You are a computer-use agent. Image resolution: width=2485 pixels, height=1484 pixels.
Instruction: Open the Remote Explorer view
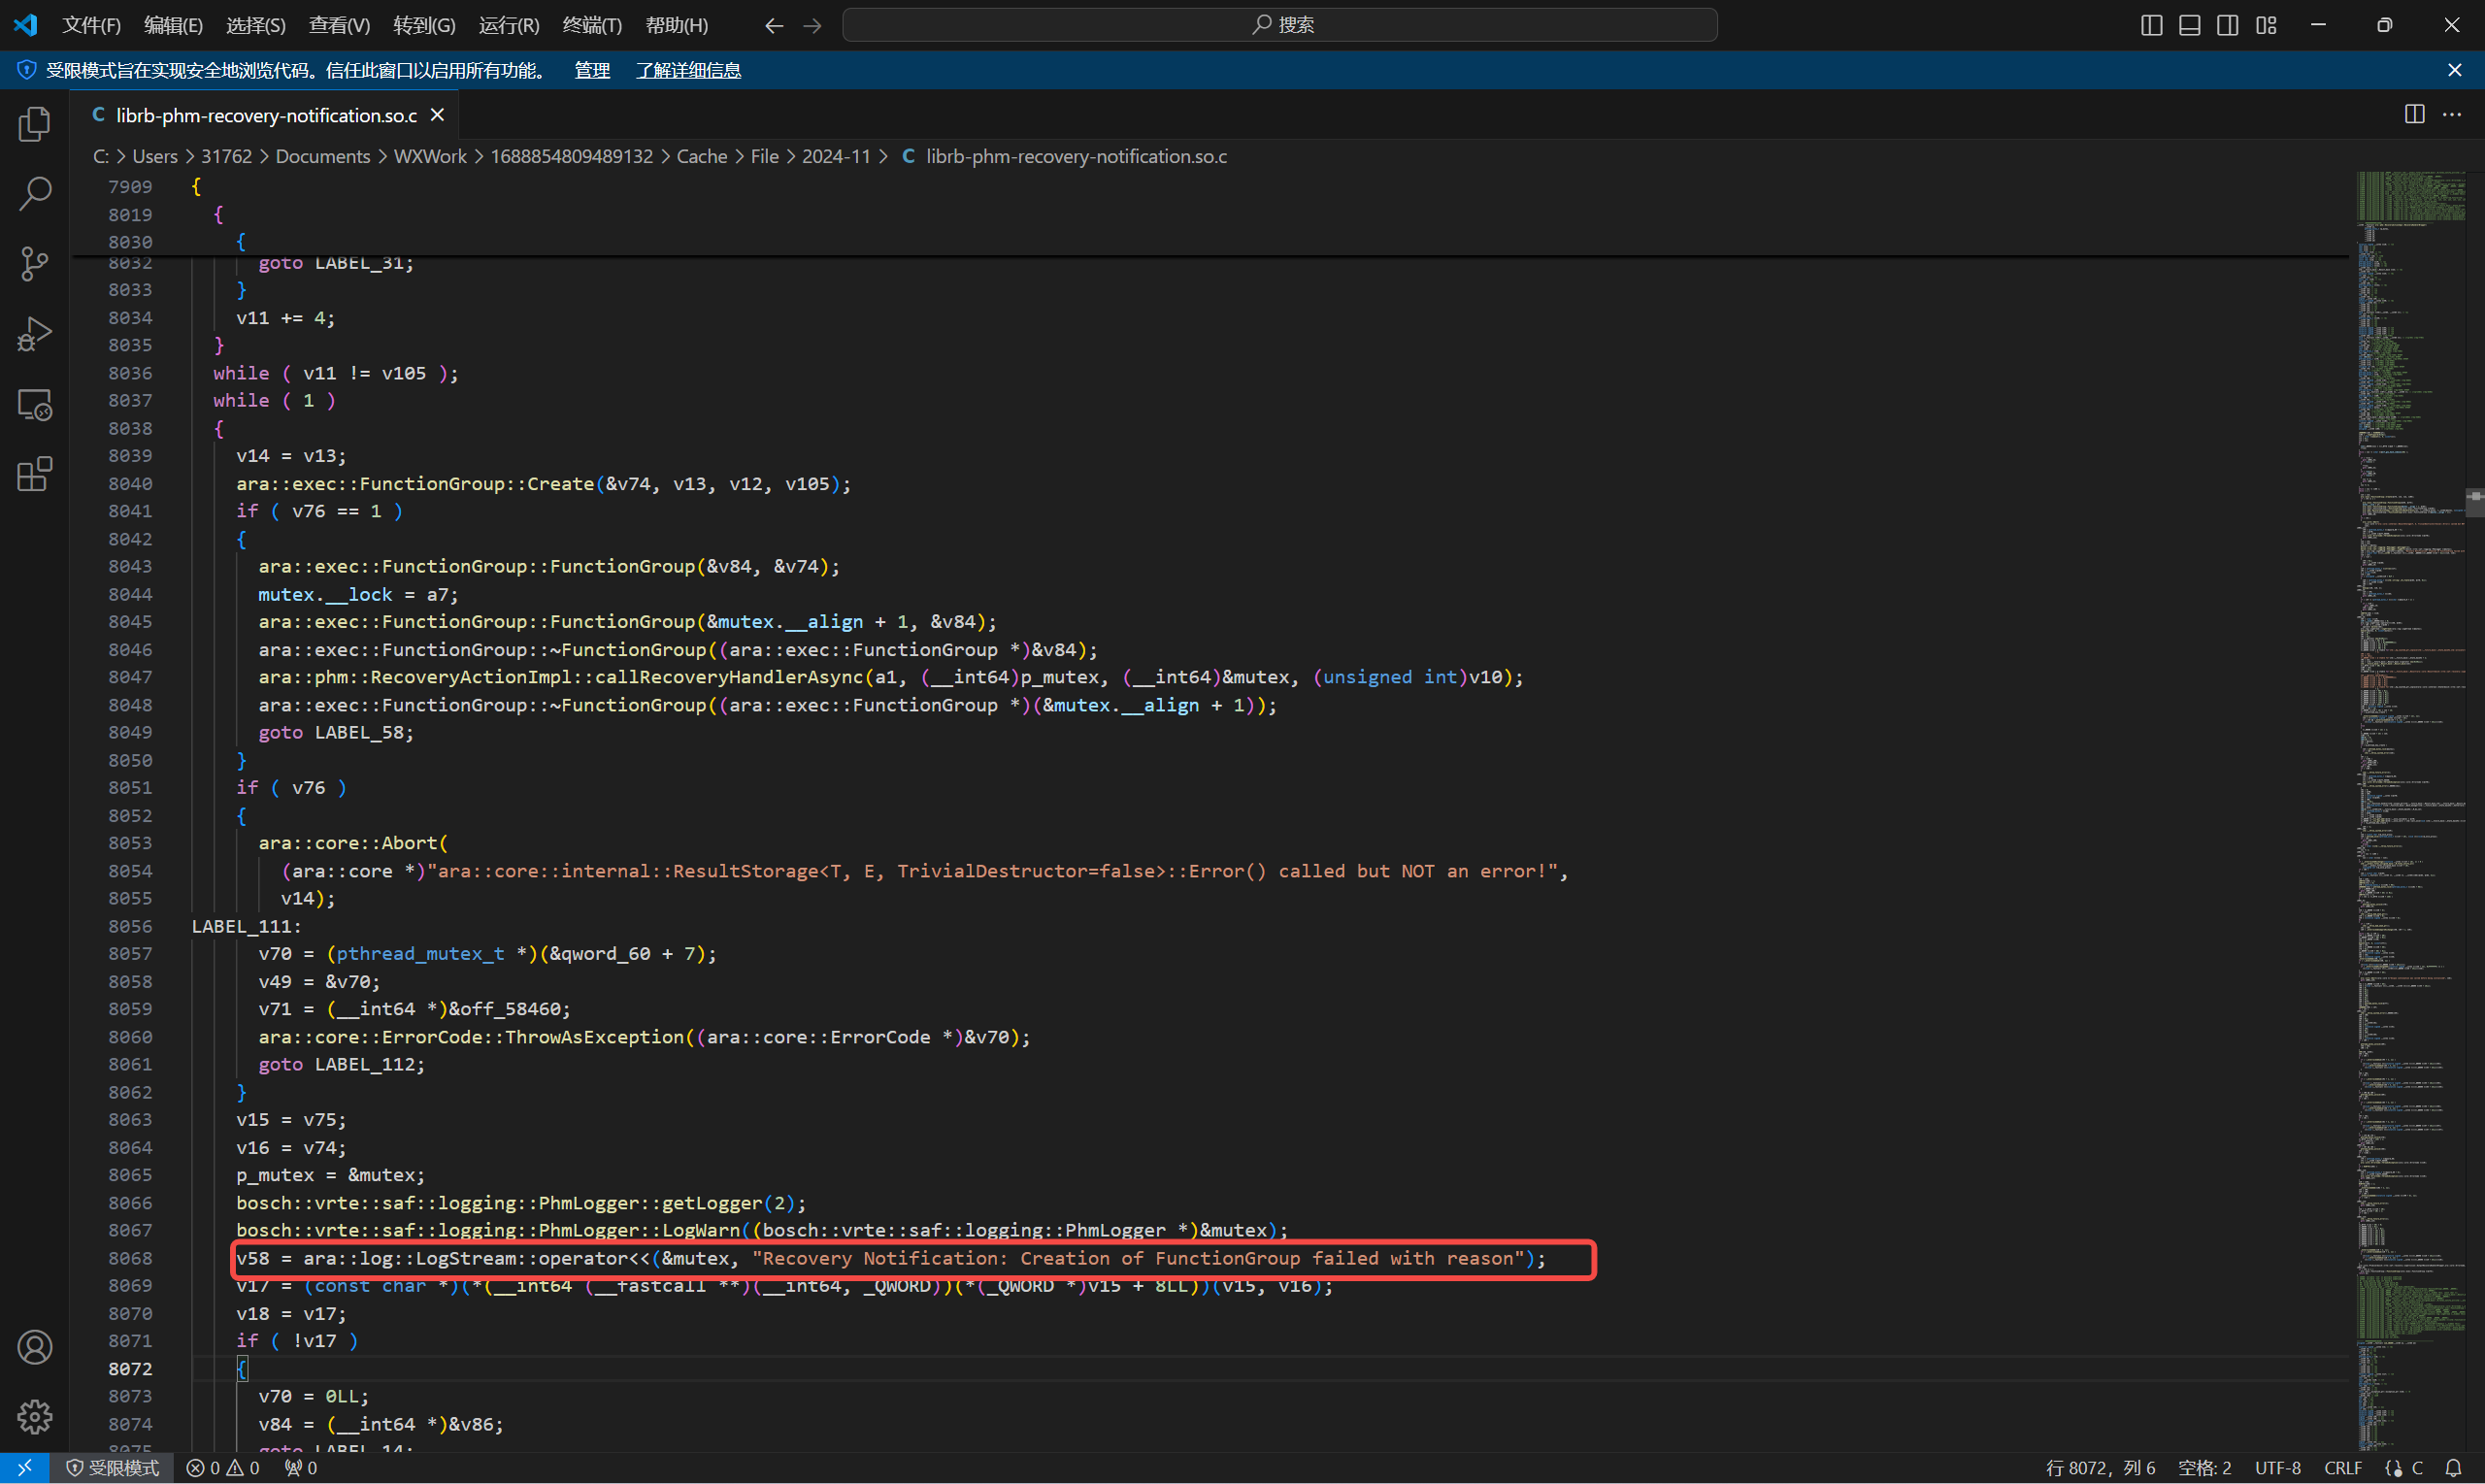(34, 405)
